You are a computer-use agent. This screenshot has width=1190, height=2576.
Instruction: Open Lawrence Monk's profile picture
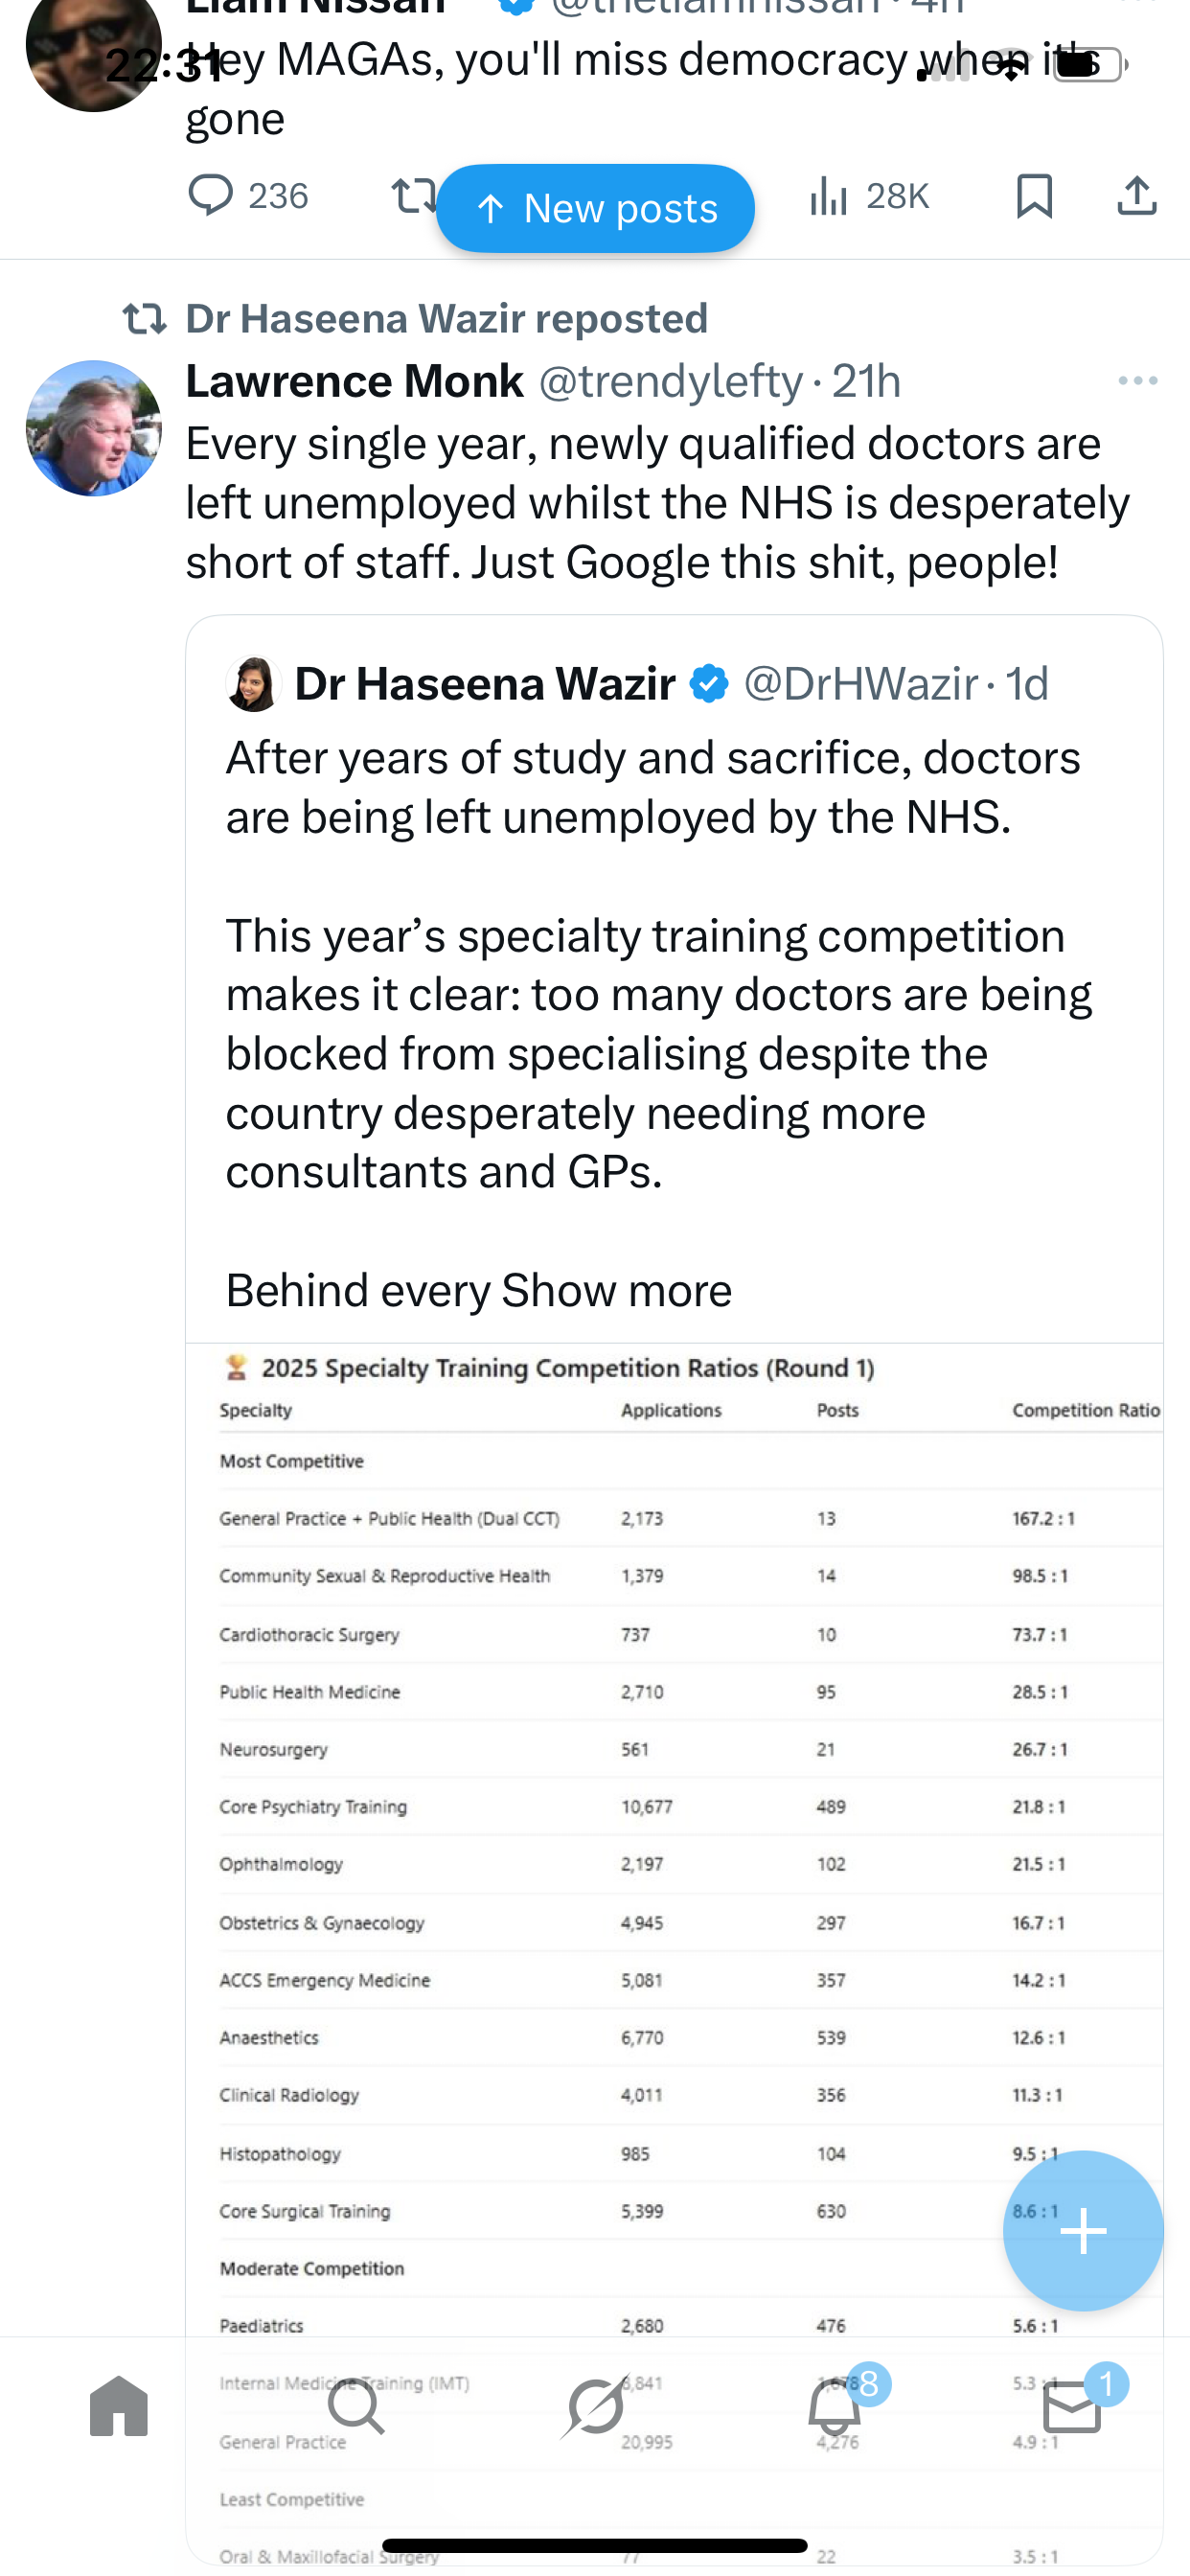click(94, 428)
